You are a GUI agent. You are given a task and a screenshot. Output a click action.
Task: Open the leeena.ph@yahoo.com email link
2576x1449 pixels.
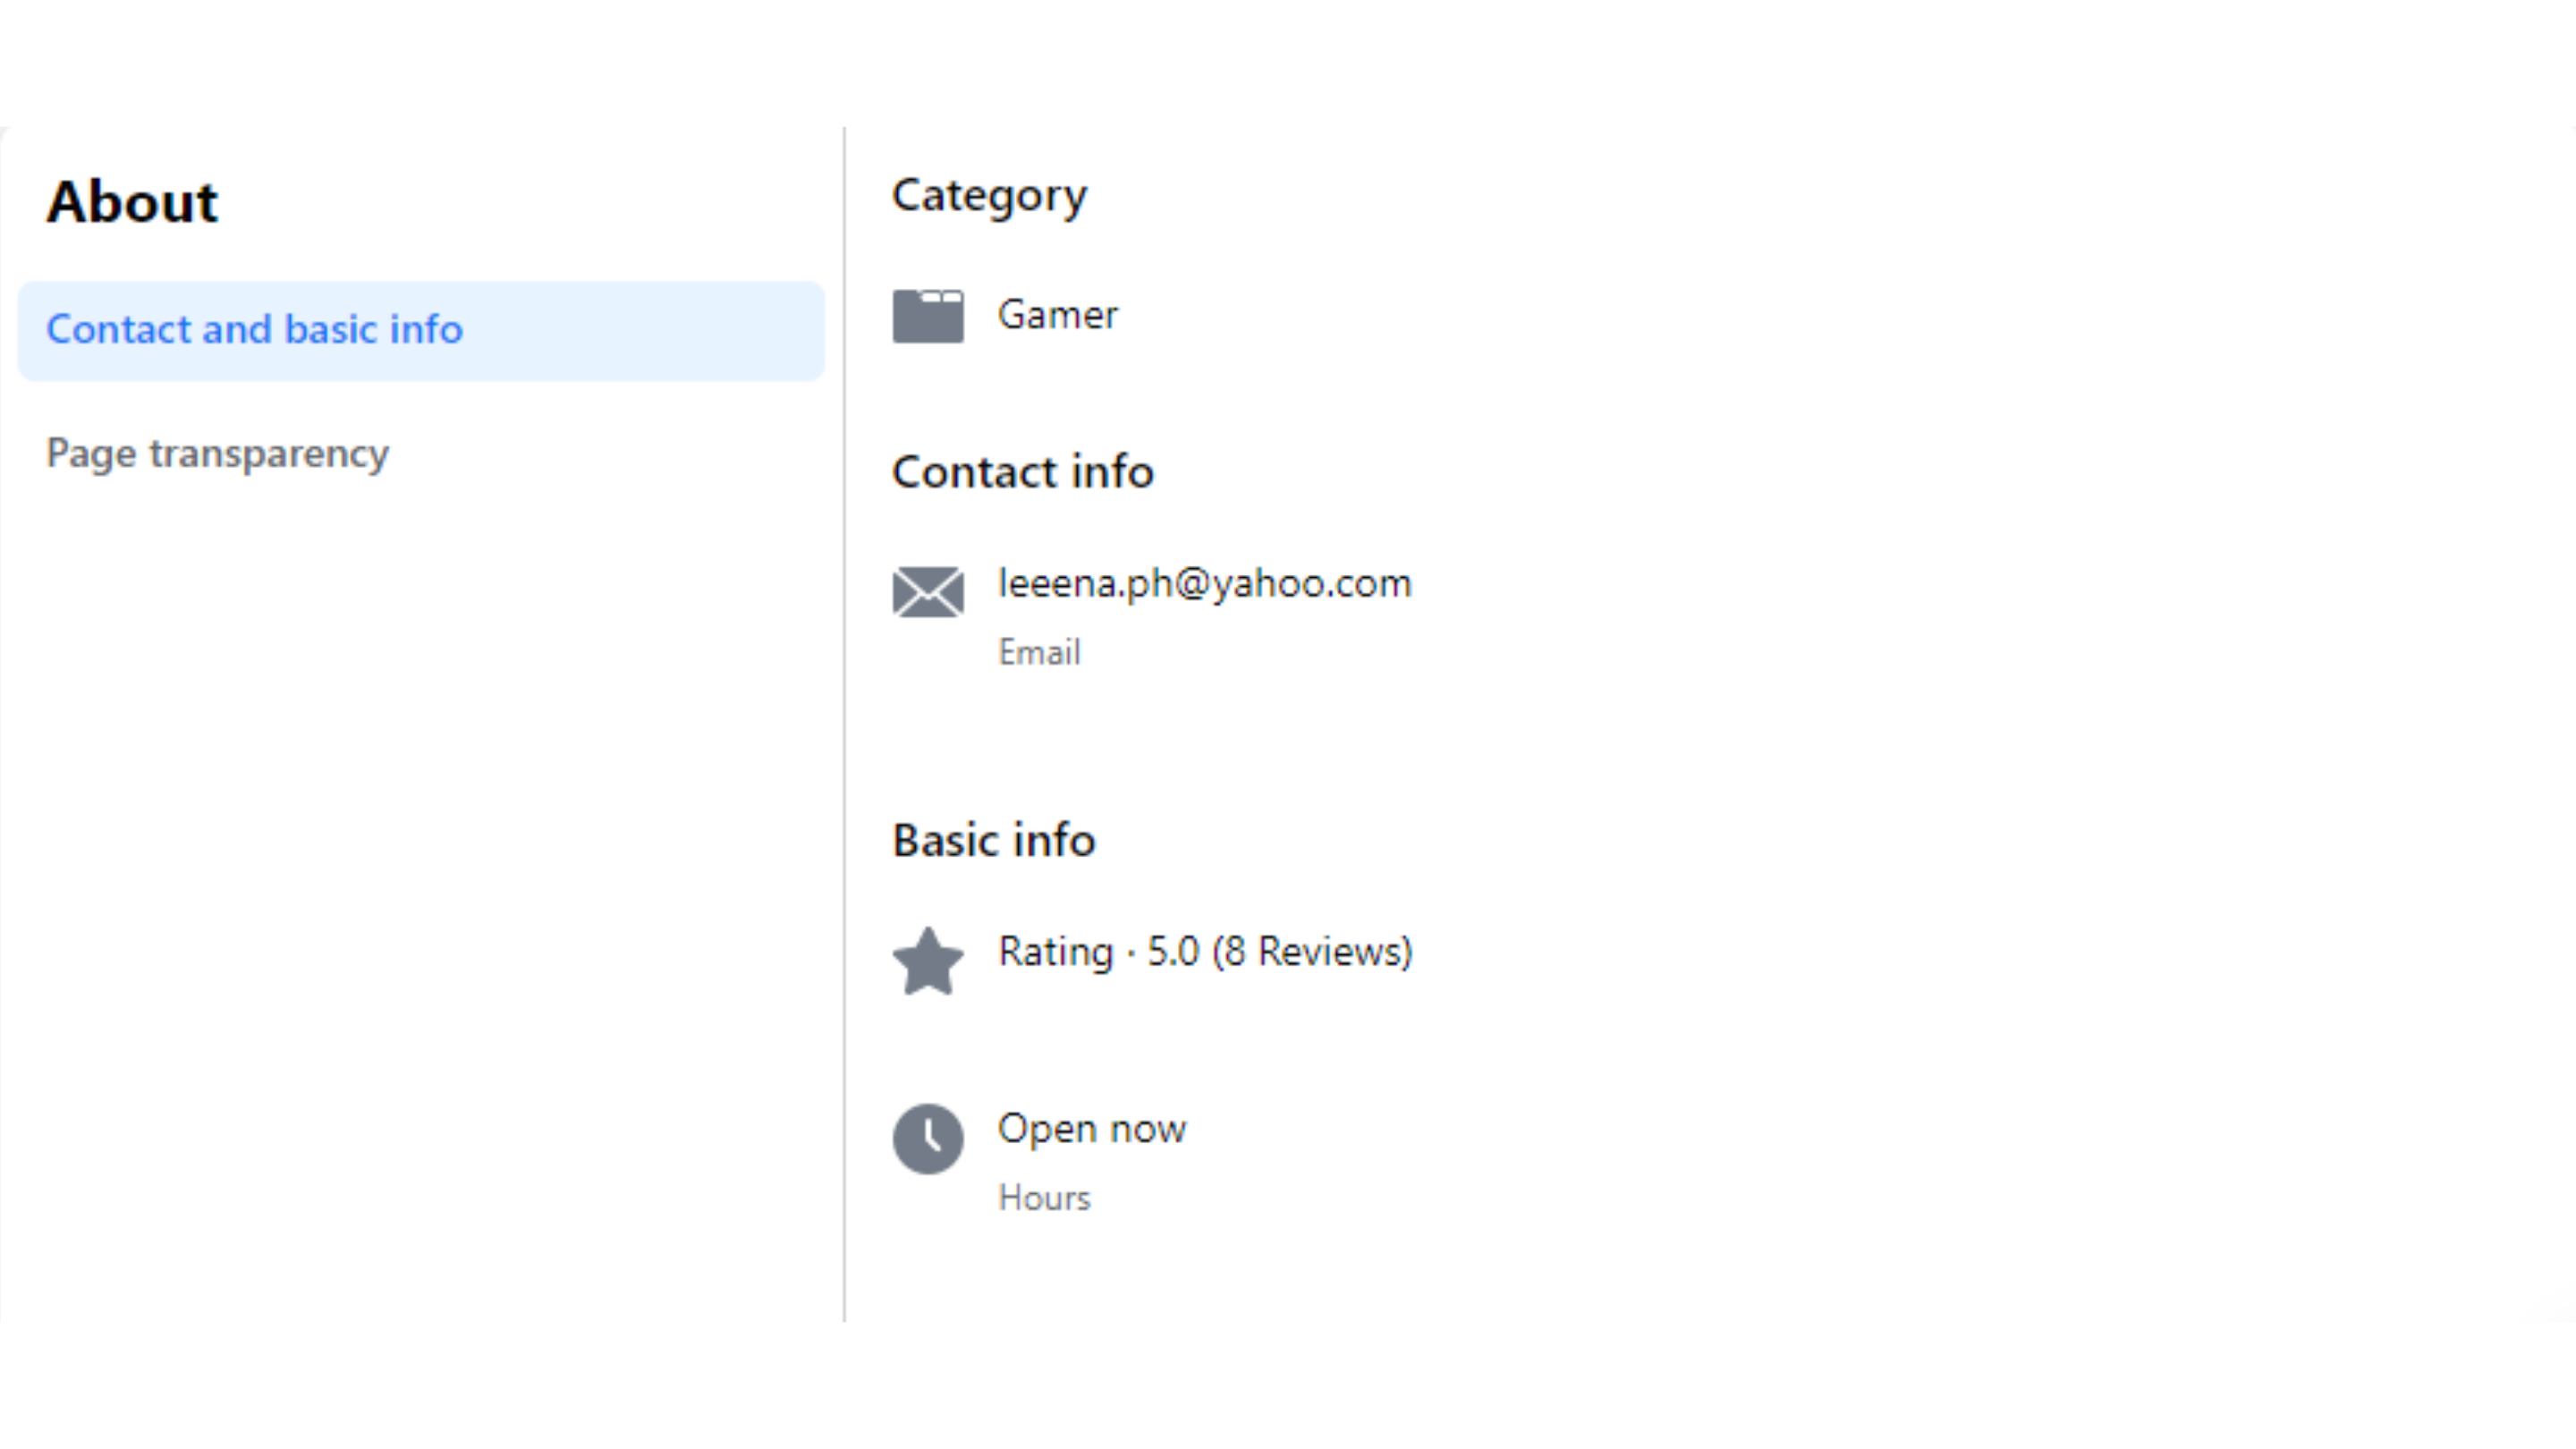tap(1204, 583)
